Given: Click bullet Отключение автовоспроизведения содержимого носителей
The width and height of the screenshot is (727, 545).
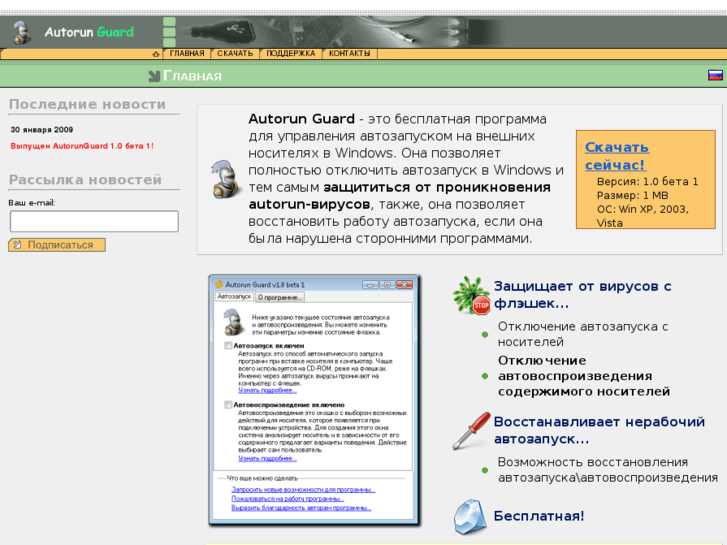Looking at the screenshot, I should click(584, 376).
